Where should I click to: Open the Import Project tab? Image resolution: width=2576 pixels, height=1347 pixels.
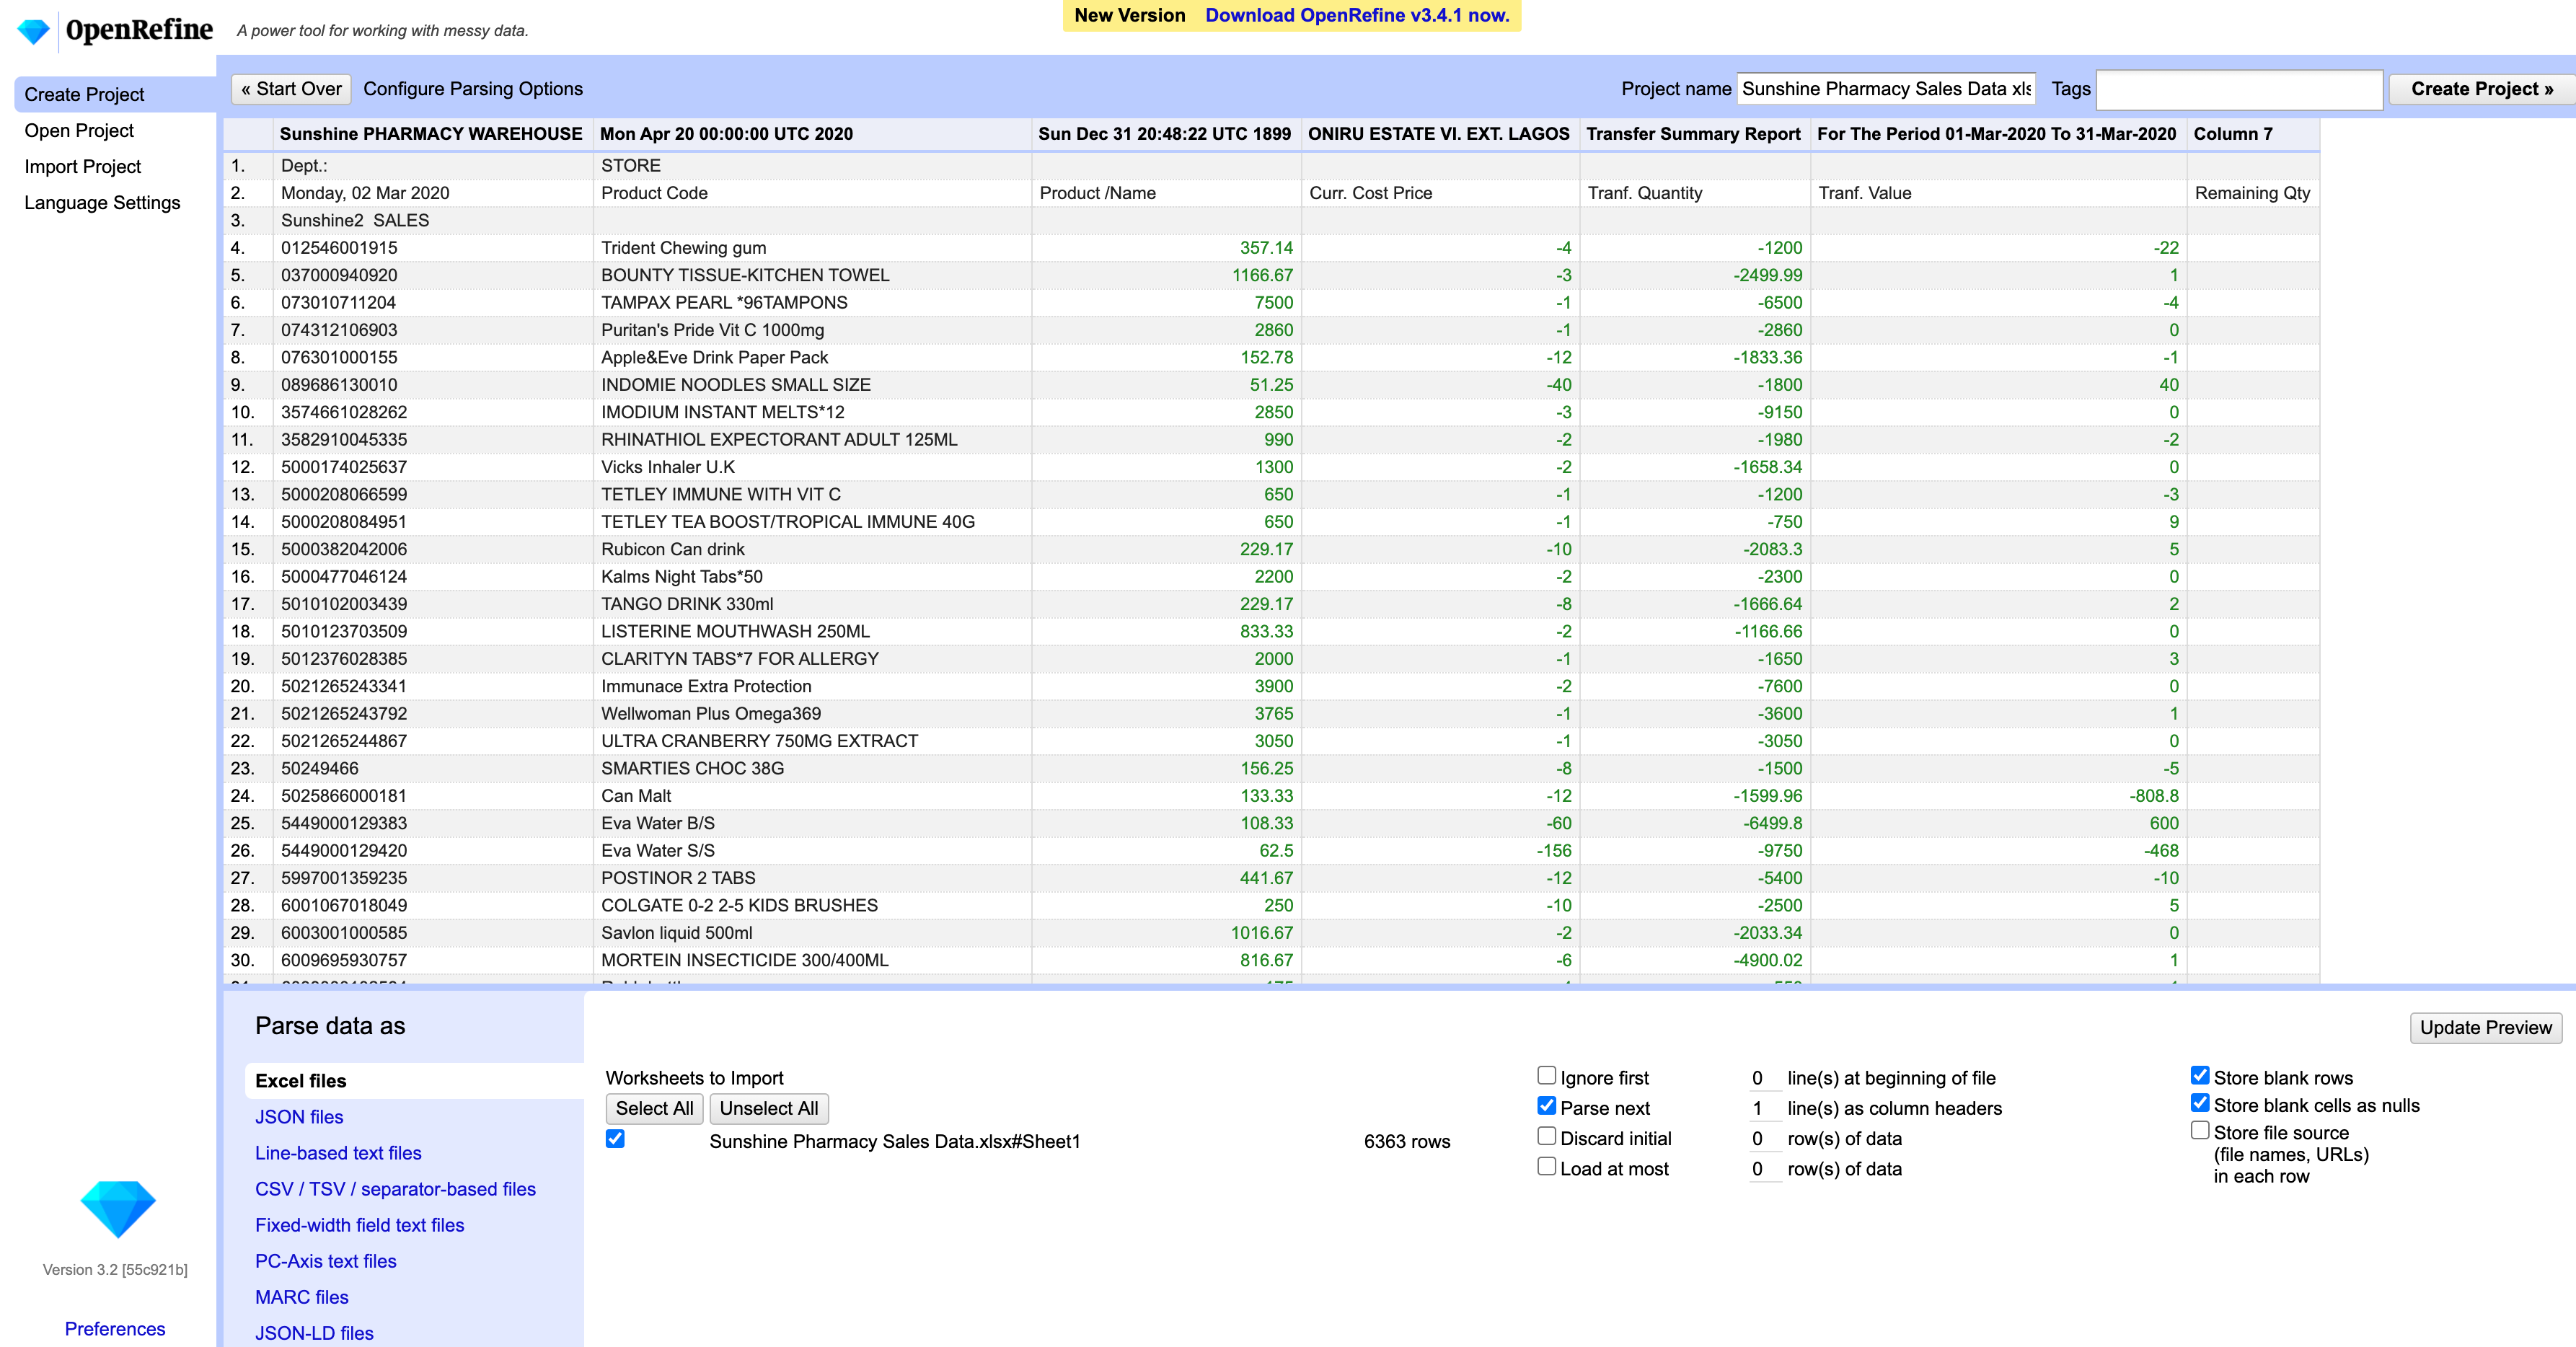tap(82, 166)
